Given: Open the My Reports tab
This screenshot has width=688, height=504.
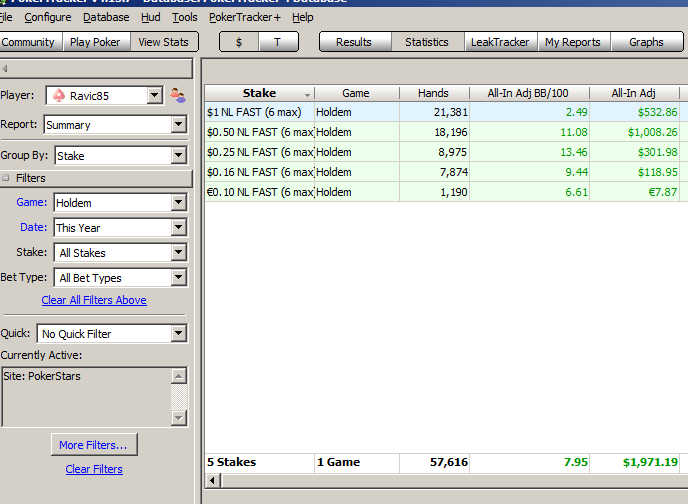Looking at the screenshot, I should coord(573,42).
